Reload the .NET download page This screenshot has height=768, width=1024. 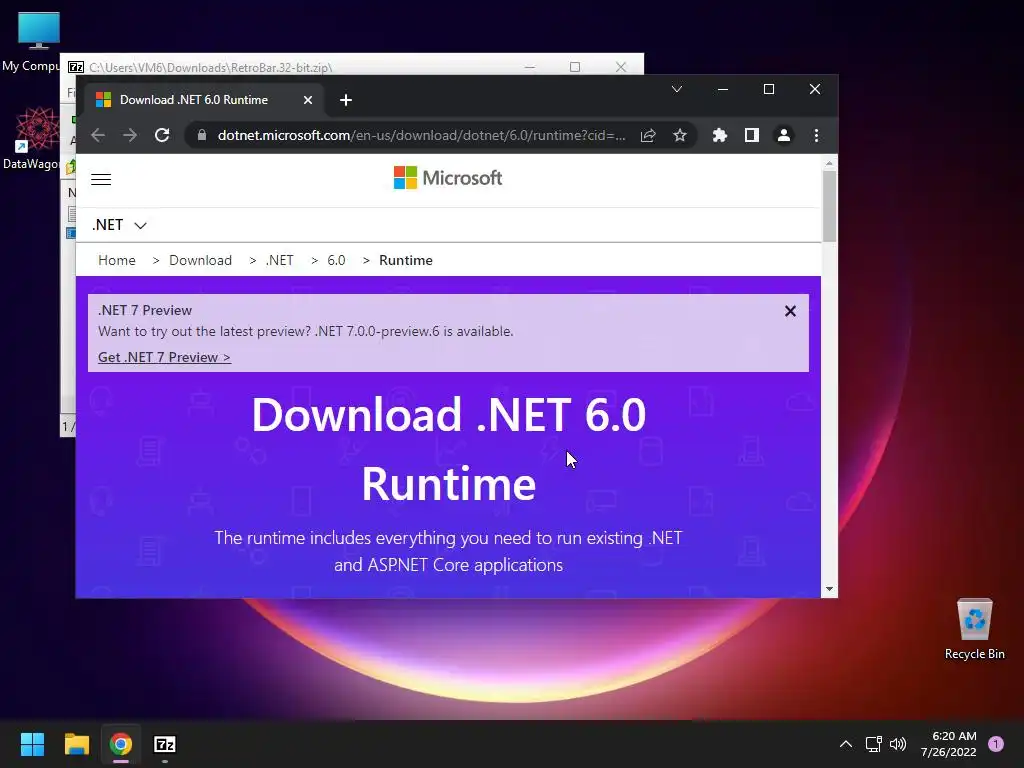tap(162, 135)
